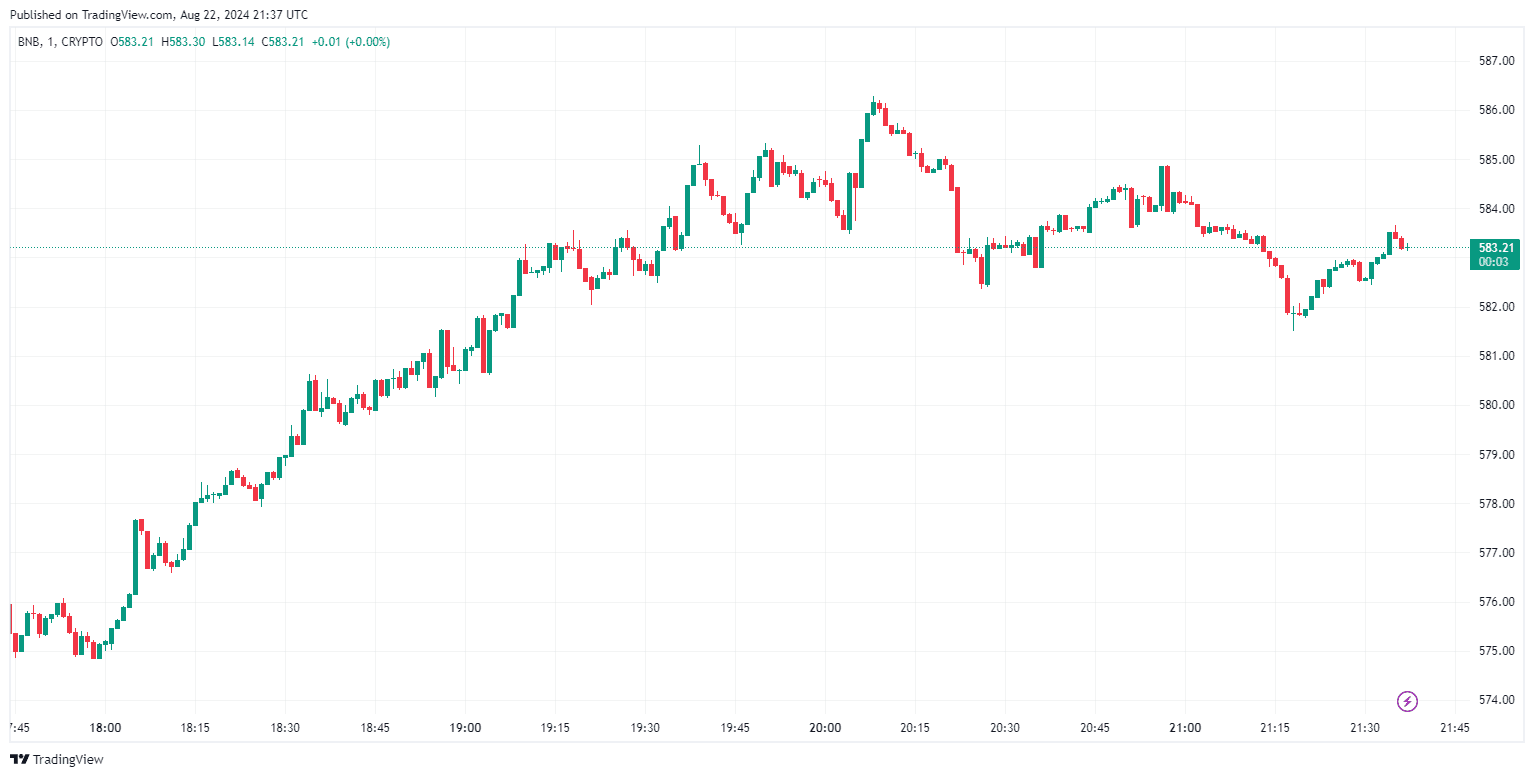The image size is (1534, 777).
Task: Click the 584.00 price axis label
Action: tap(1496, 208)
